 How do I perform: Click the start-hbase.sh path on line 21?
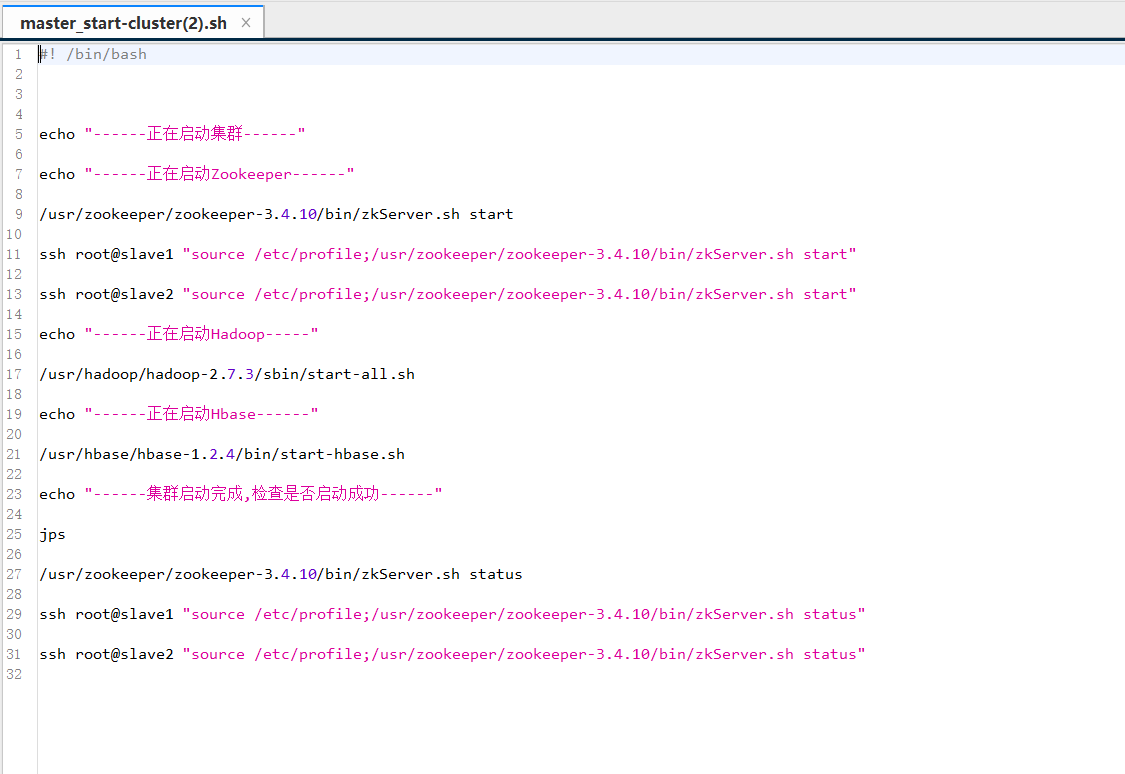pos(220,453)
